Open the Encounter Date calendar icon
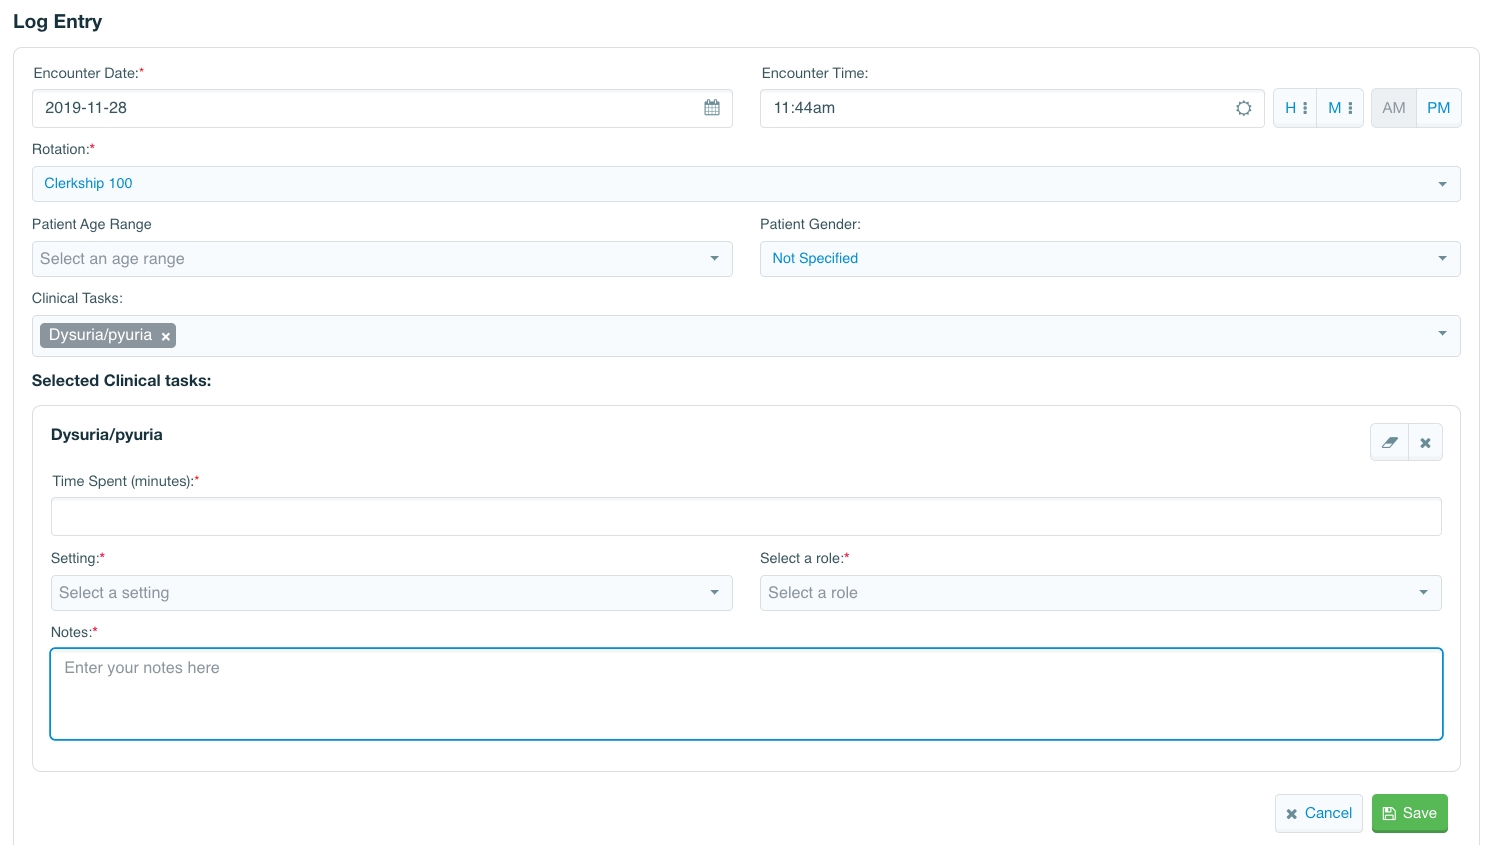Viewport: 1486px width, 845px height. (x=711, y=108)
